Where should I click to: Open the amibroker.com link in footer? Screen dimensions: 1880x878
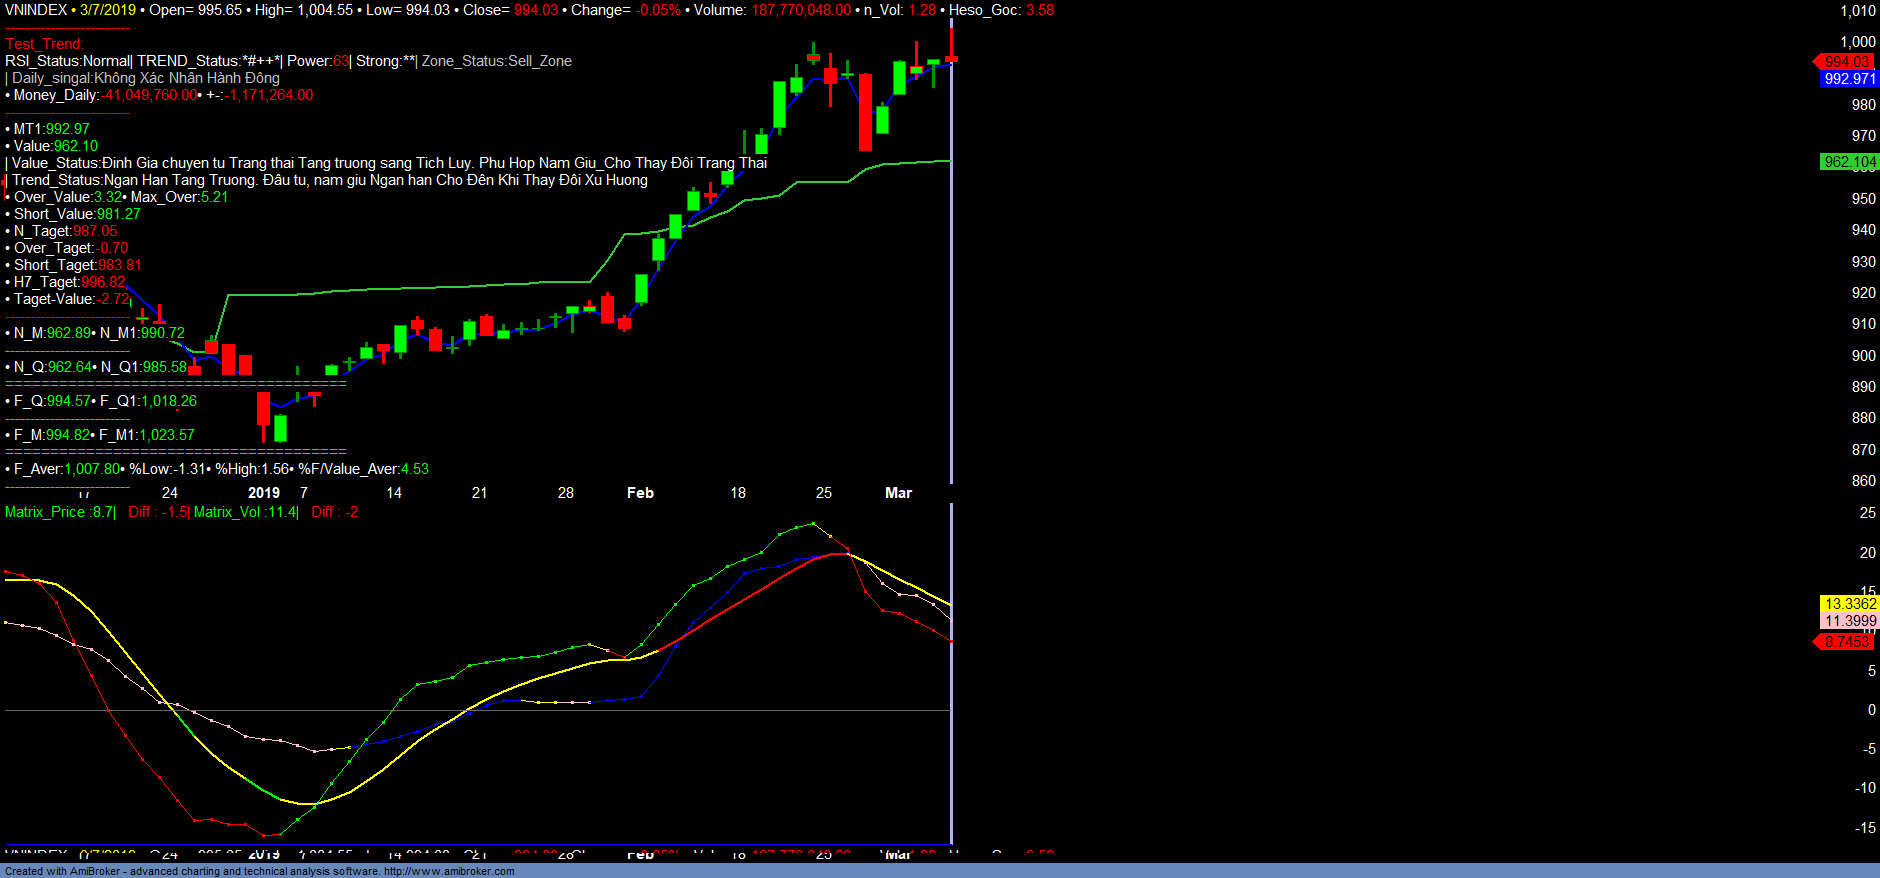[449, 871]
